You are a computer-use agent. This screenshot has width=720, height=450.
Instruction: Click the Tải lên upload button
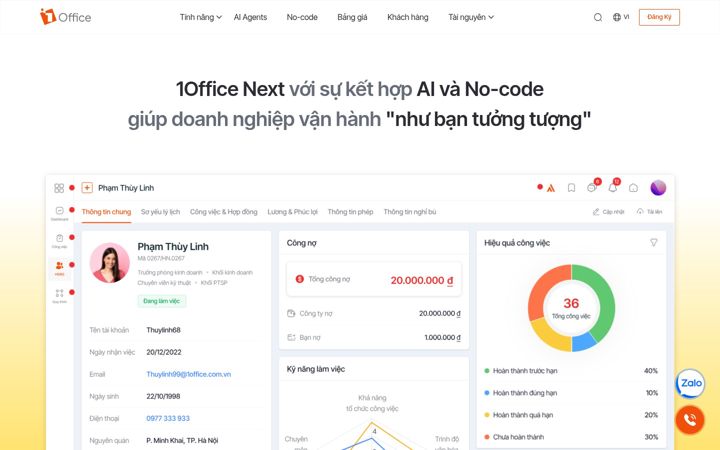(x=649, y=212)
